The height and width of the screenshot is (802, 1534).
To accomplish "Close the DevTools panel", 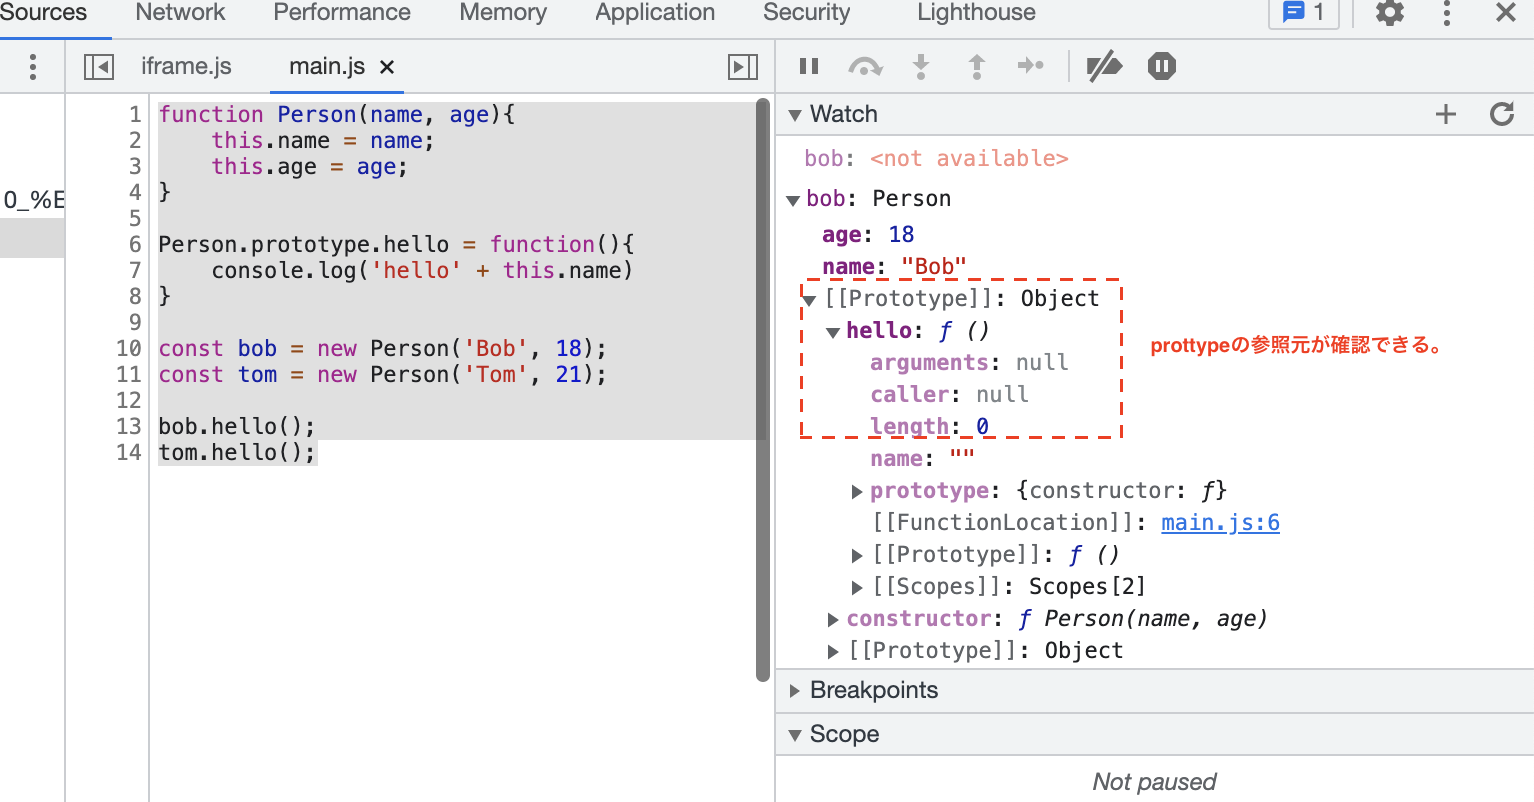I will (x=1505, y=13).
